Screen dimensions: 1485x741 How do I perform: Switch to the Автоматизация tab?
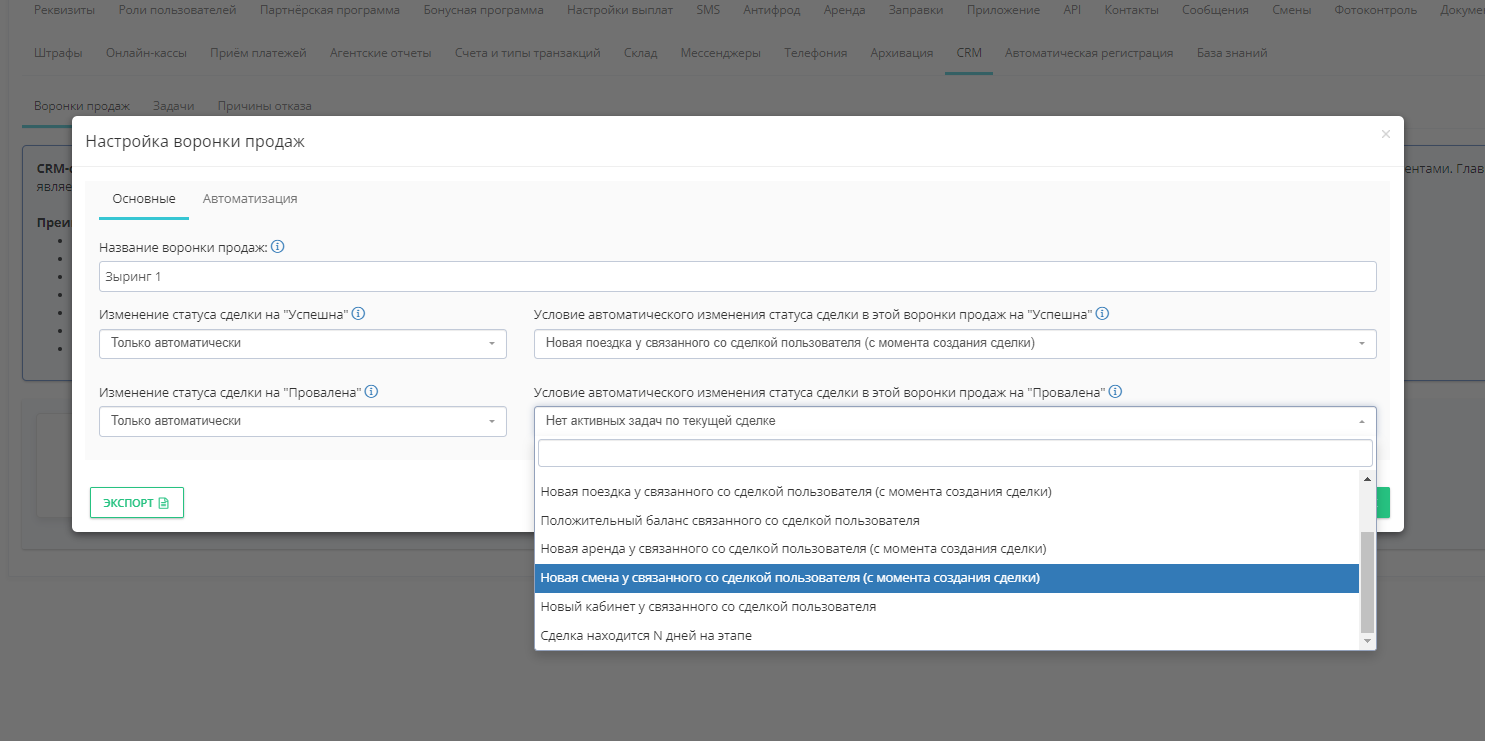(250, 198)
